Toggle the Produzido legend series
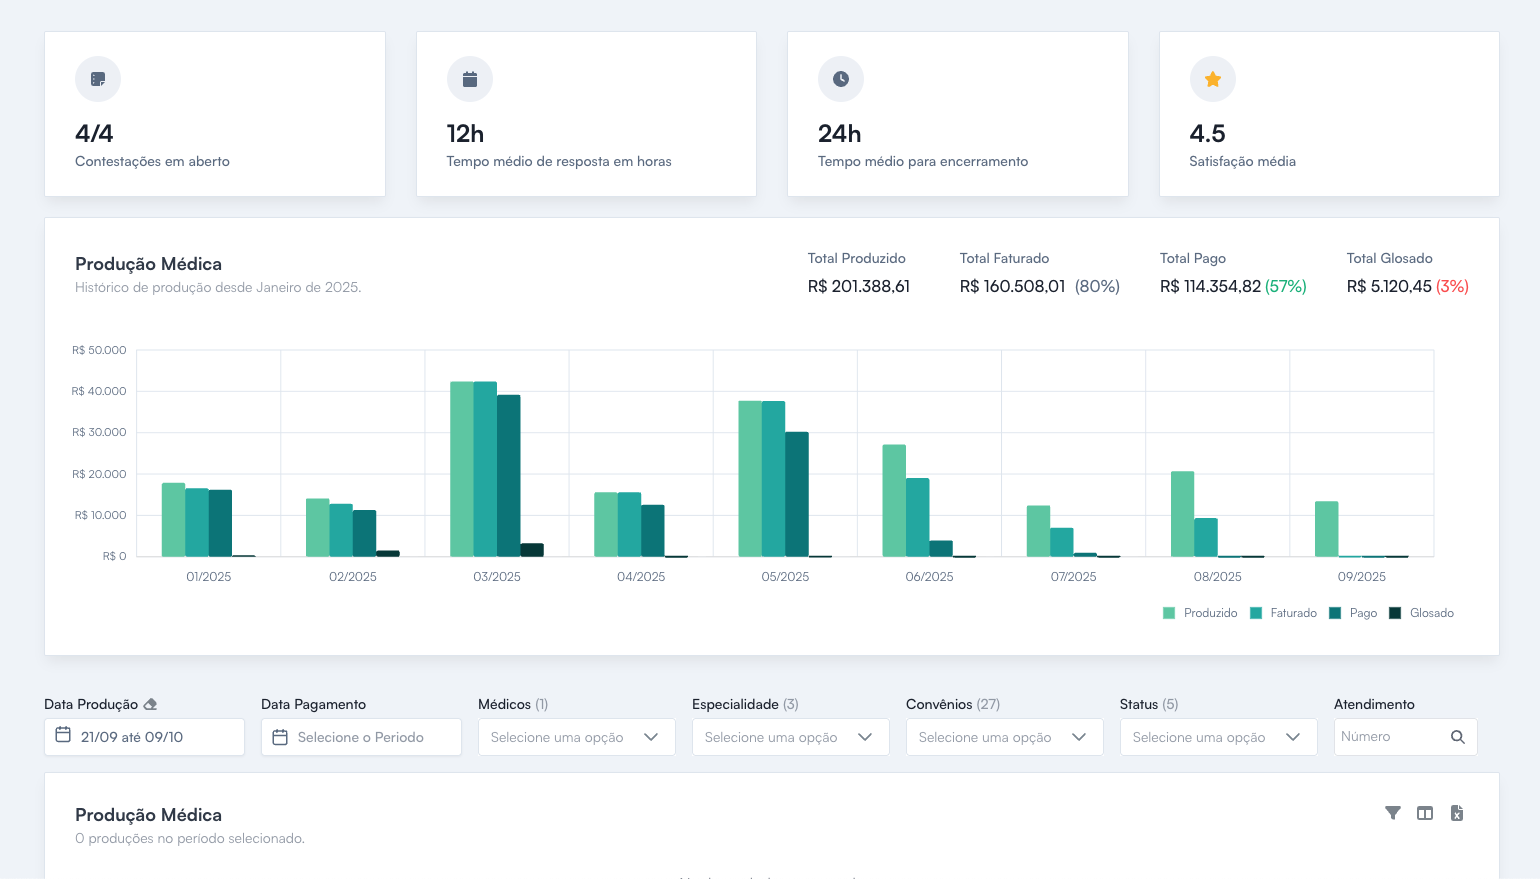Screen dimensions: 1540x879 1200,613
